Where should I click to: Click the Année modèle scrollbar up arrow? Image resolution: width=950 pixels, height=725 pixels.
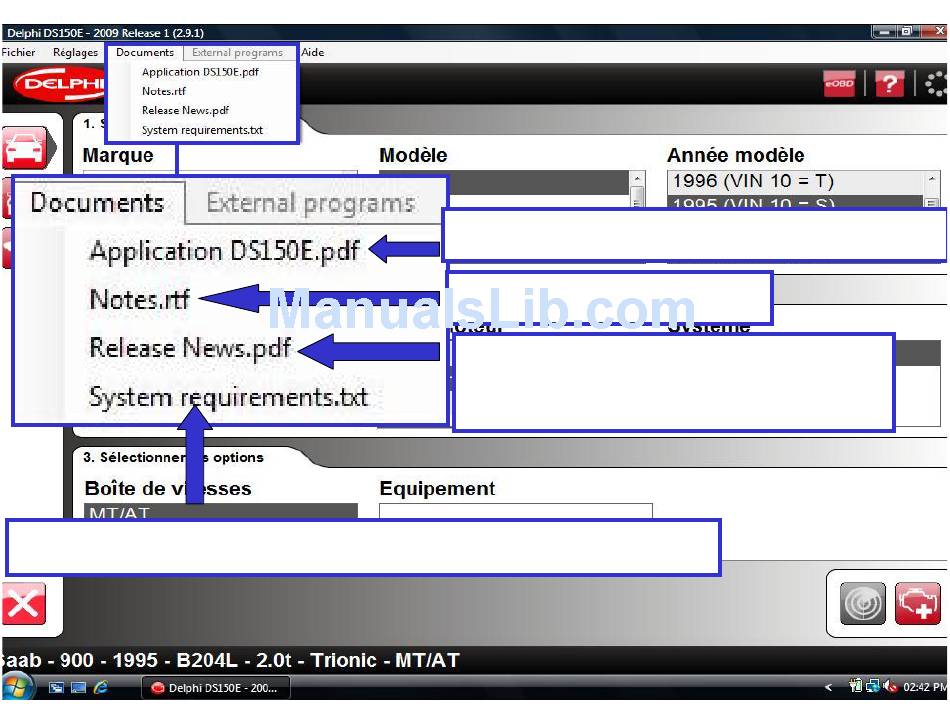tap(932, 179)
